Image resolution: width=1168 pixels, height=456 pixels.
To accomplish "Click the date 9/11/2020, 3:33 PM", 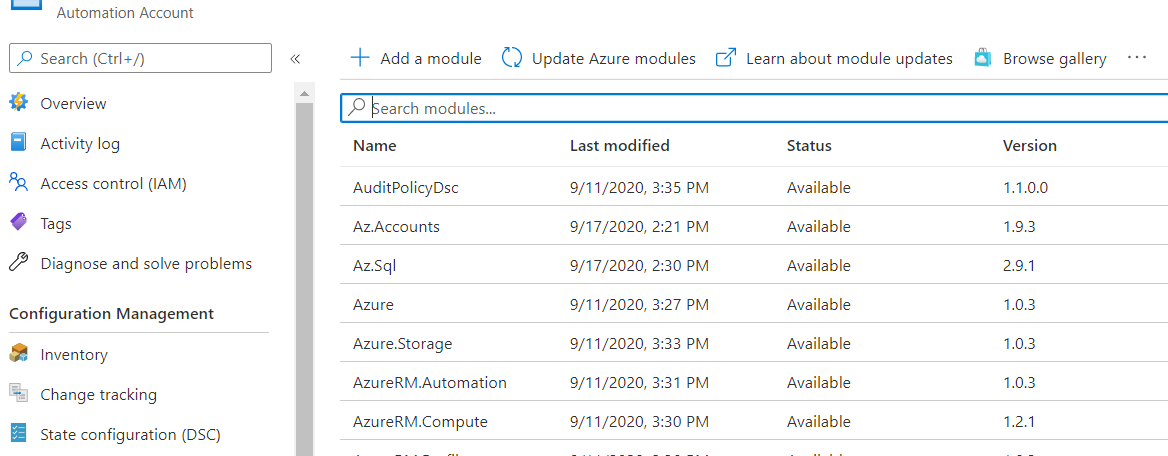I will (639, 344).
